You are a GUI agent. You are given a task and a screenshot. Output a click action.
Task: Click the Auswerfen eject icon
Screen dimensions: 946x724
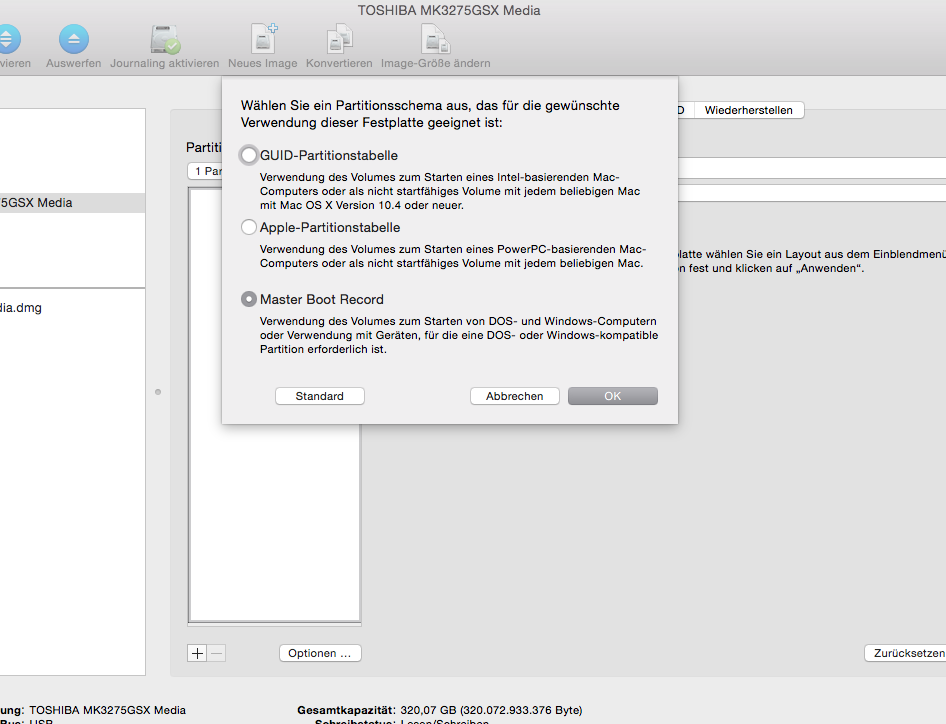[74, 39]
